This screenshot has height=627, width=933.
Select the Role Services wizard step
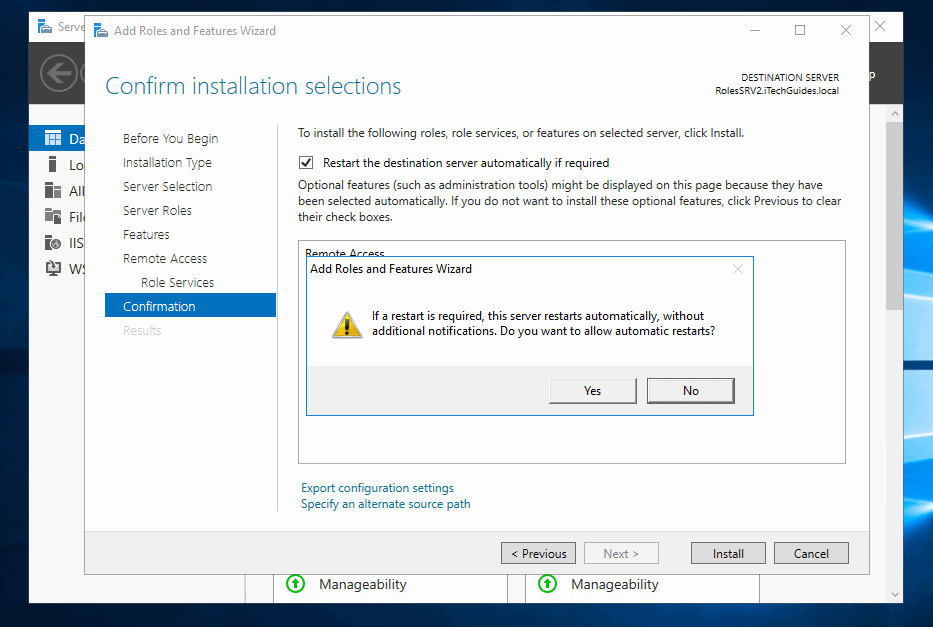[x=177, y=282]
